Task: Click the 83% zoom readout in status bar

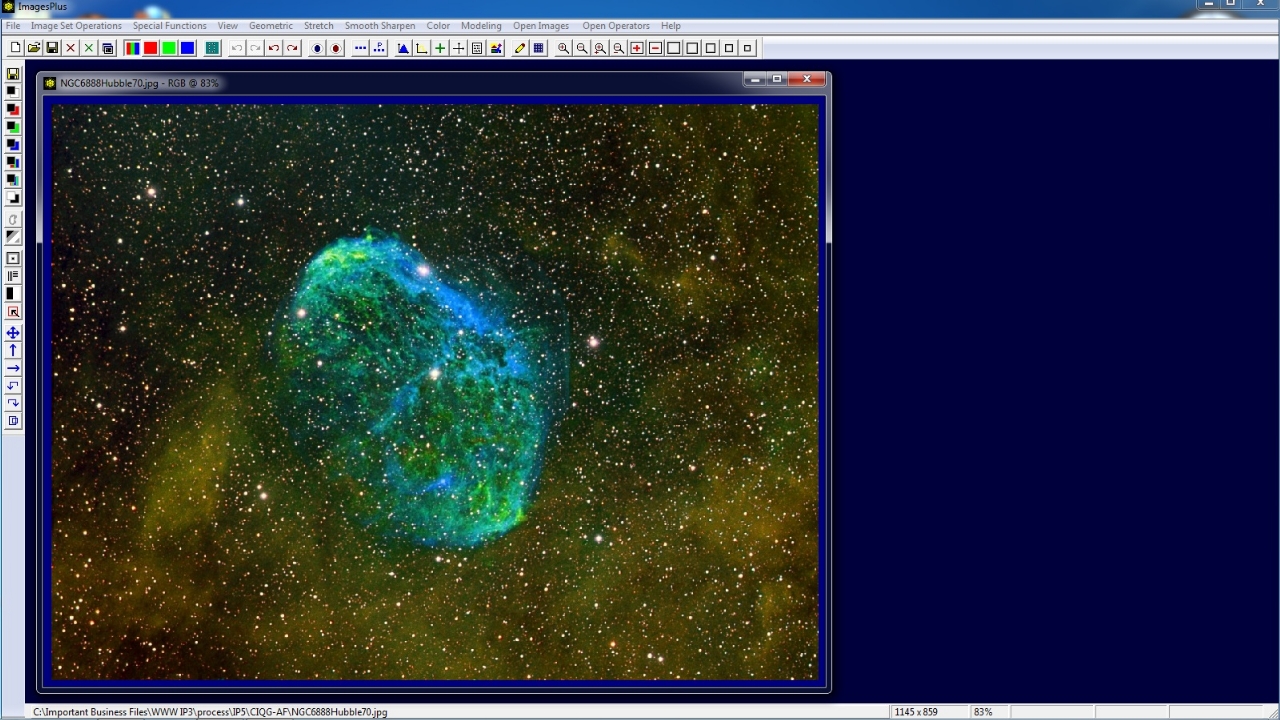Action: tap(983, 712)
